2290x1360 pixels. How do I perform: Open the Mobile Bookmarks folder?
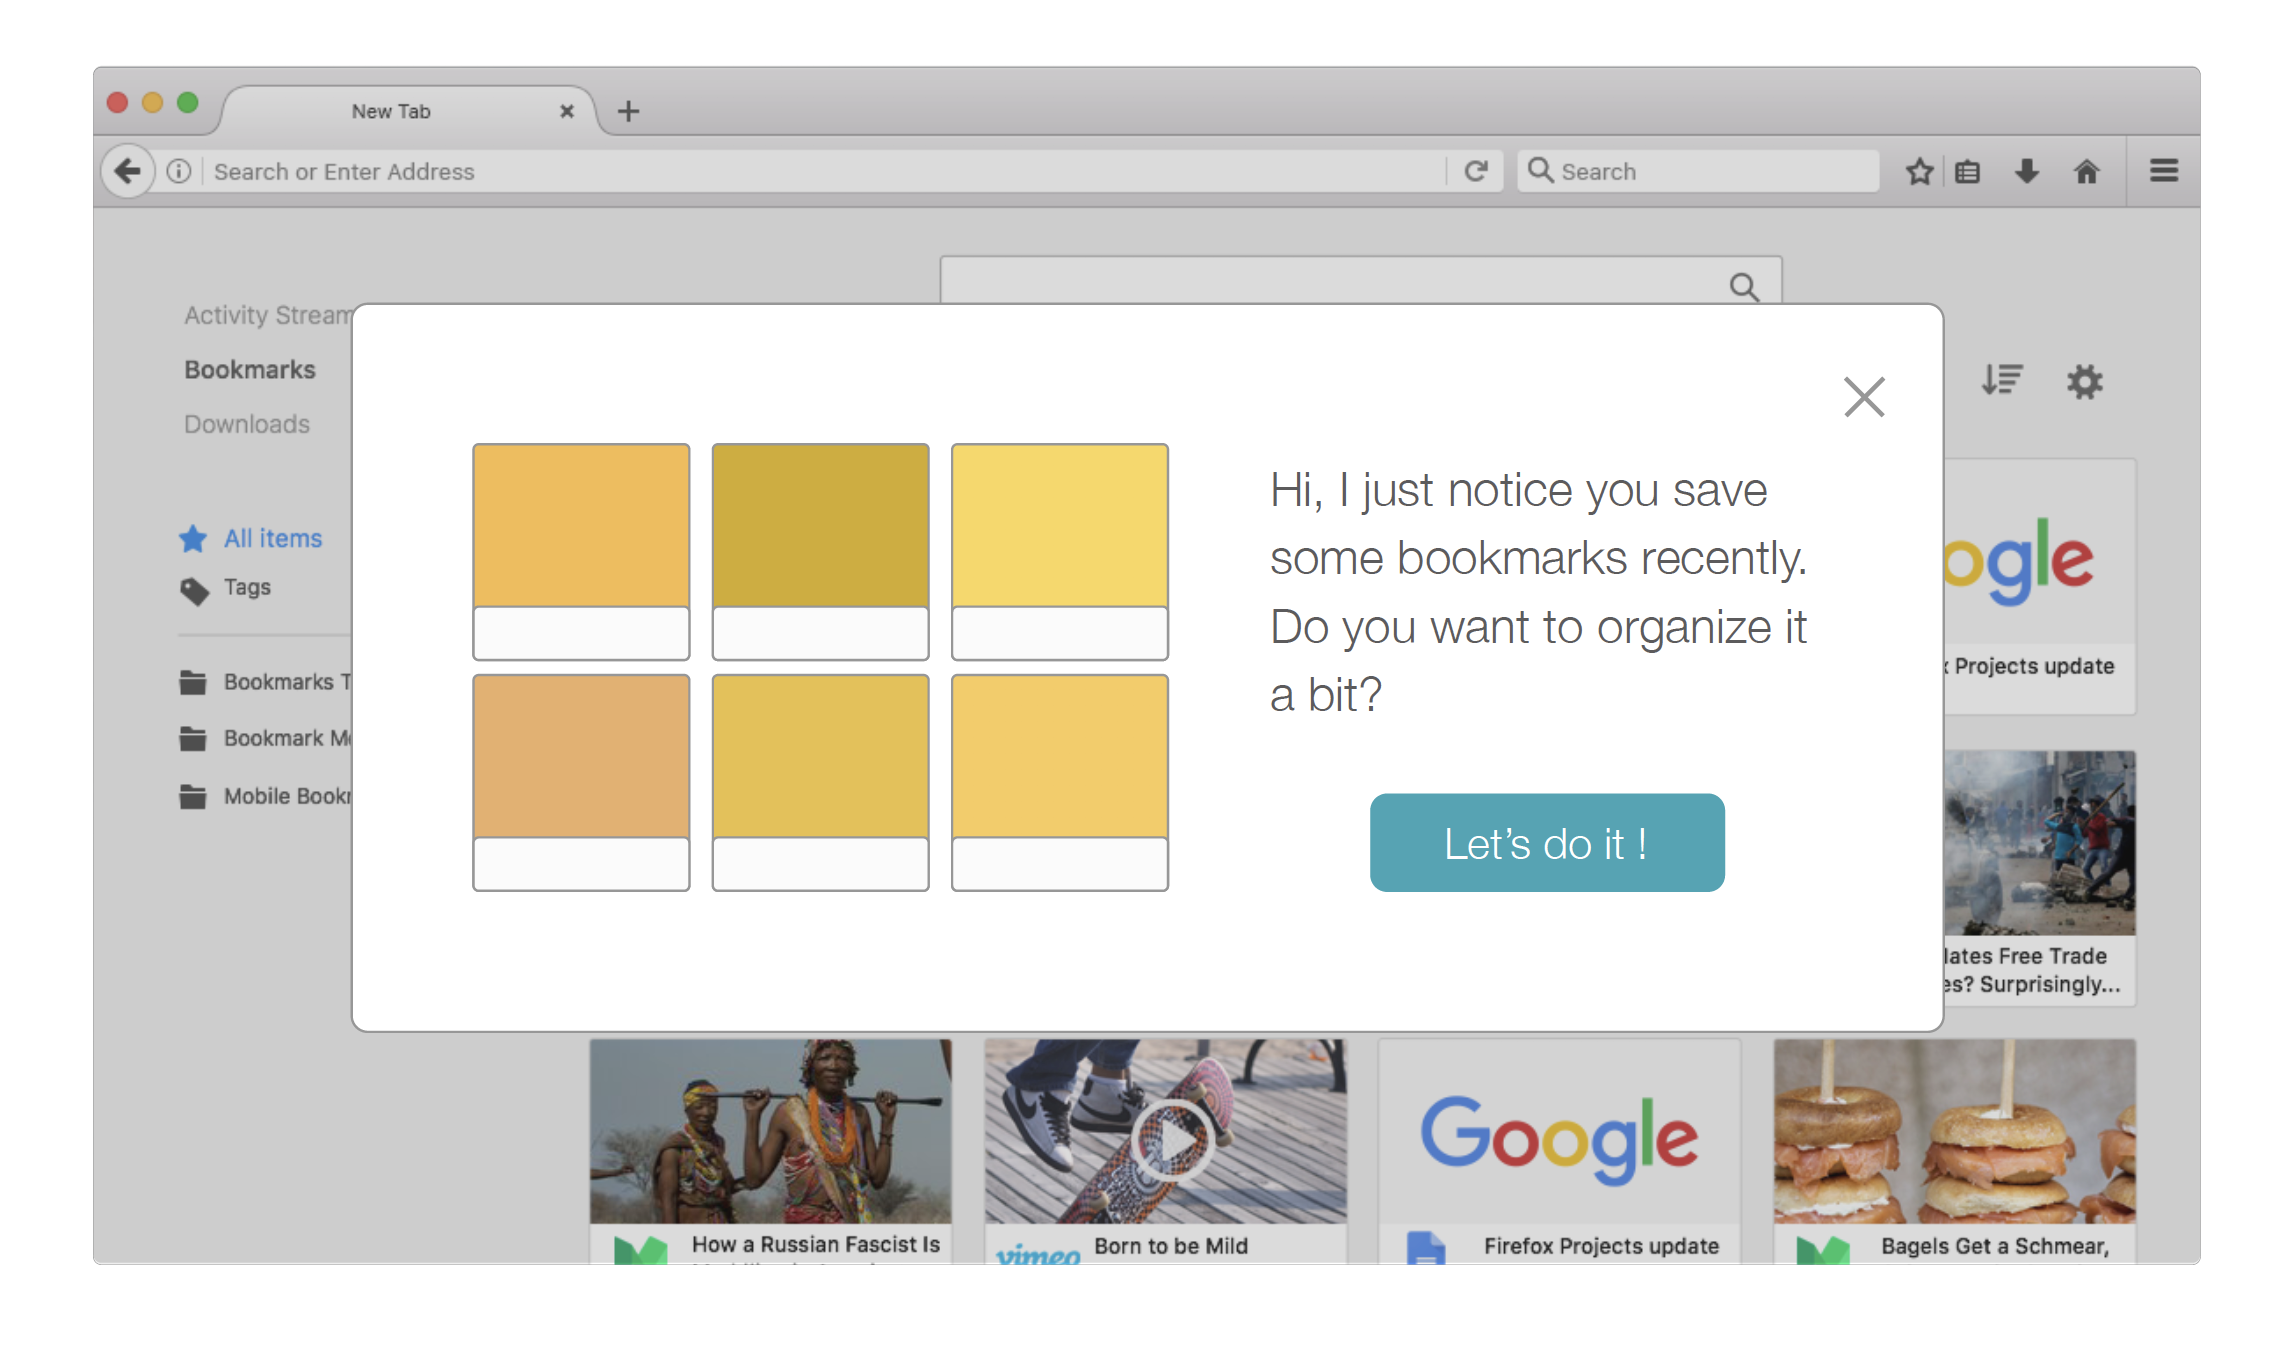(x=270, y=796)
